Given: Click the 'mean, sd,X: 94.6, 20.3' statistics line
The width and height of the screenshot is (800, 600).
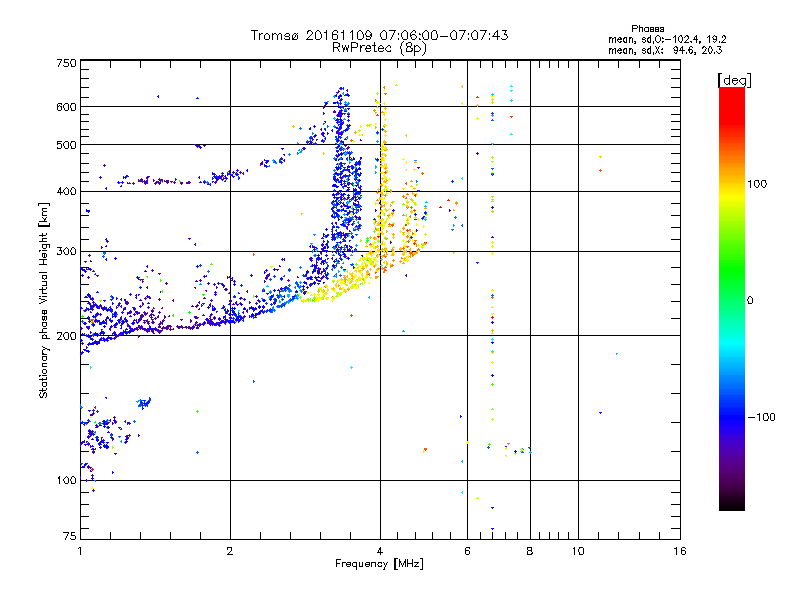Looking at the screenshot, I should (665, 50).
